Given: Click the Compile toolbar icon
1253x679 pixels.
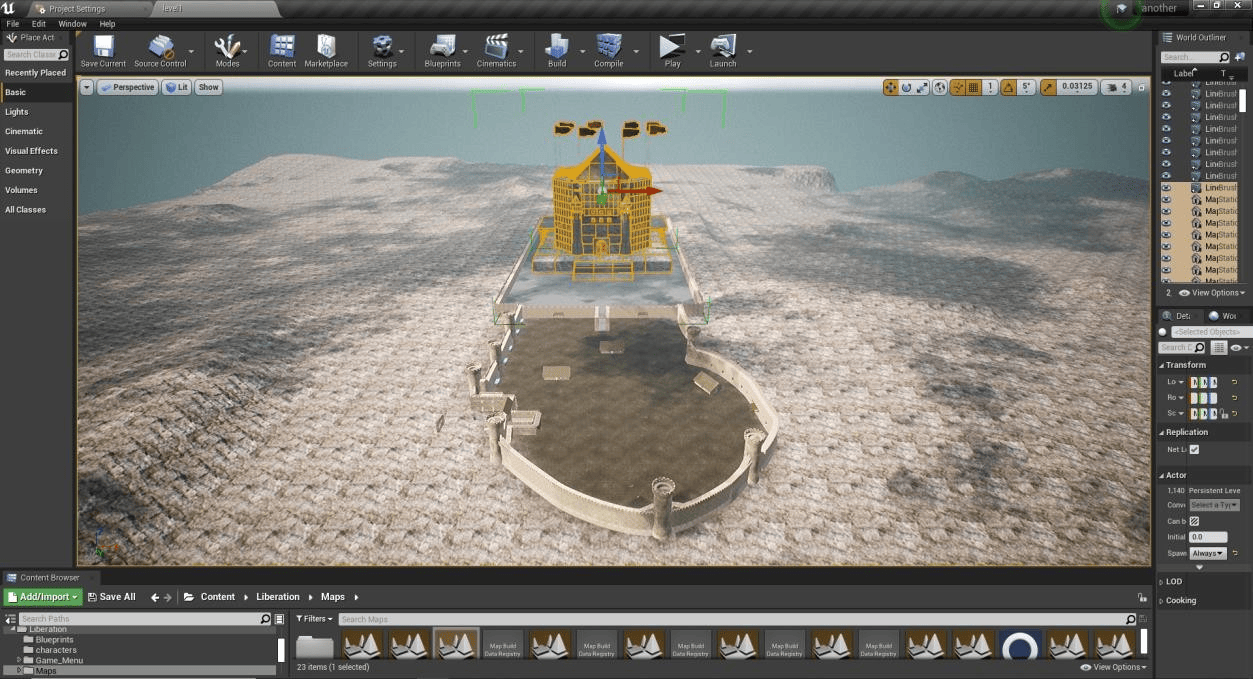Looking at the screenshot, I should [609, 50].
